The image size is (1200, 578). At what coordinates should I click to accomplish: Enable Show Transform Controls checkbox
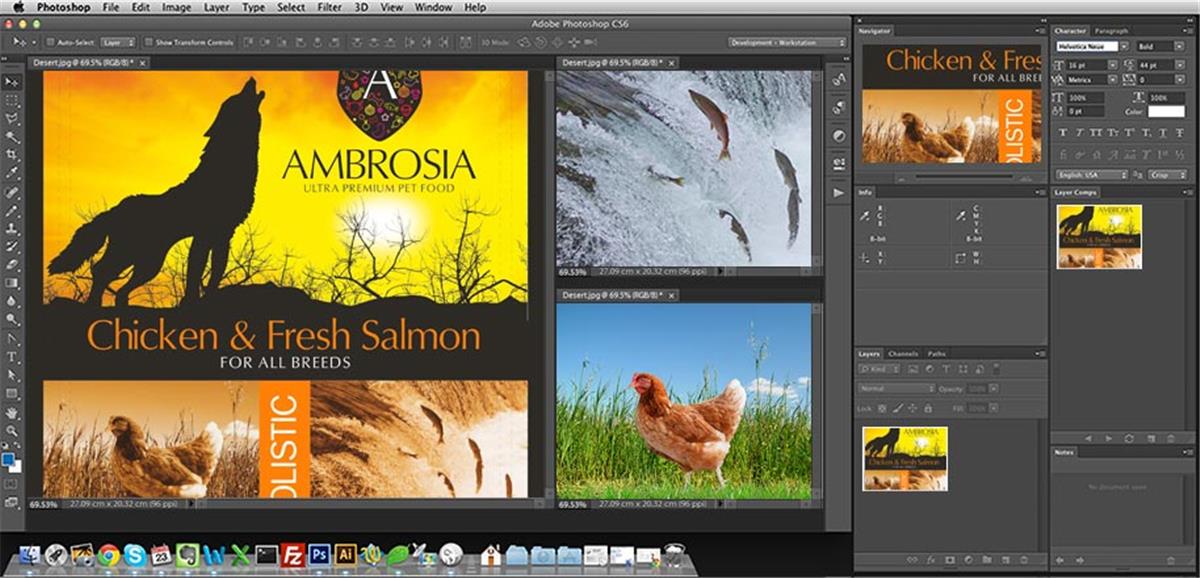click(148, 43)
